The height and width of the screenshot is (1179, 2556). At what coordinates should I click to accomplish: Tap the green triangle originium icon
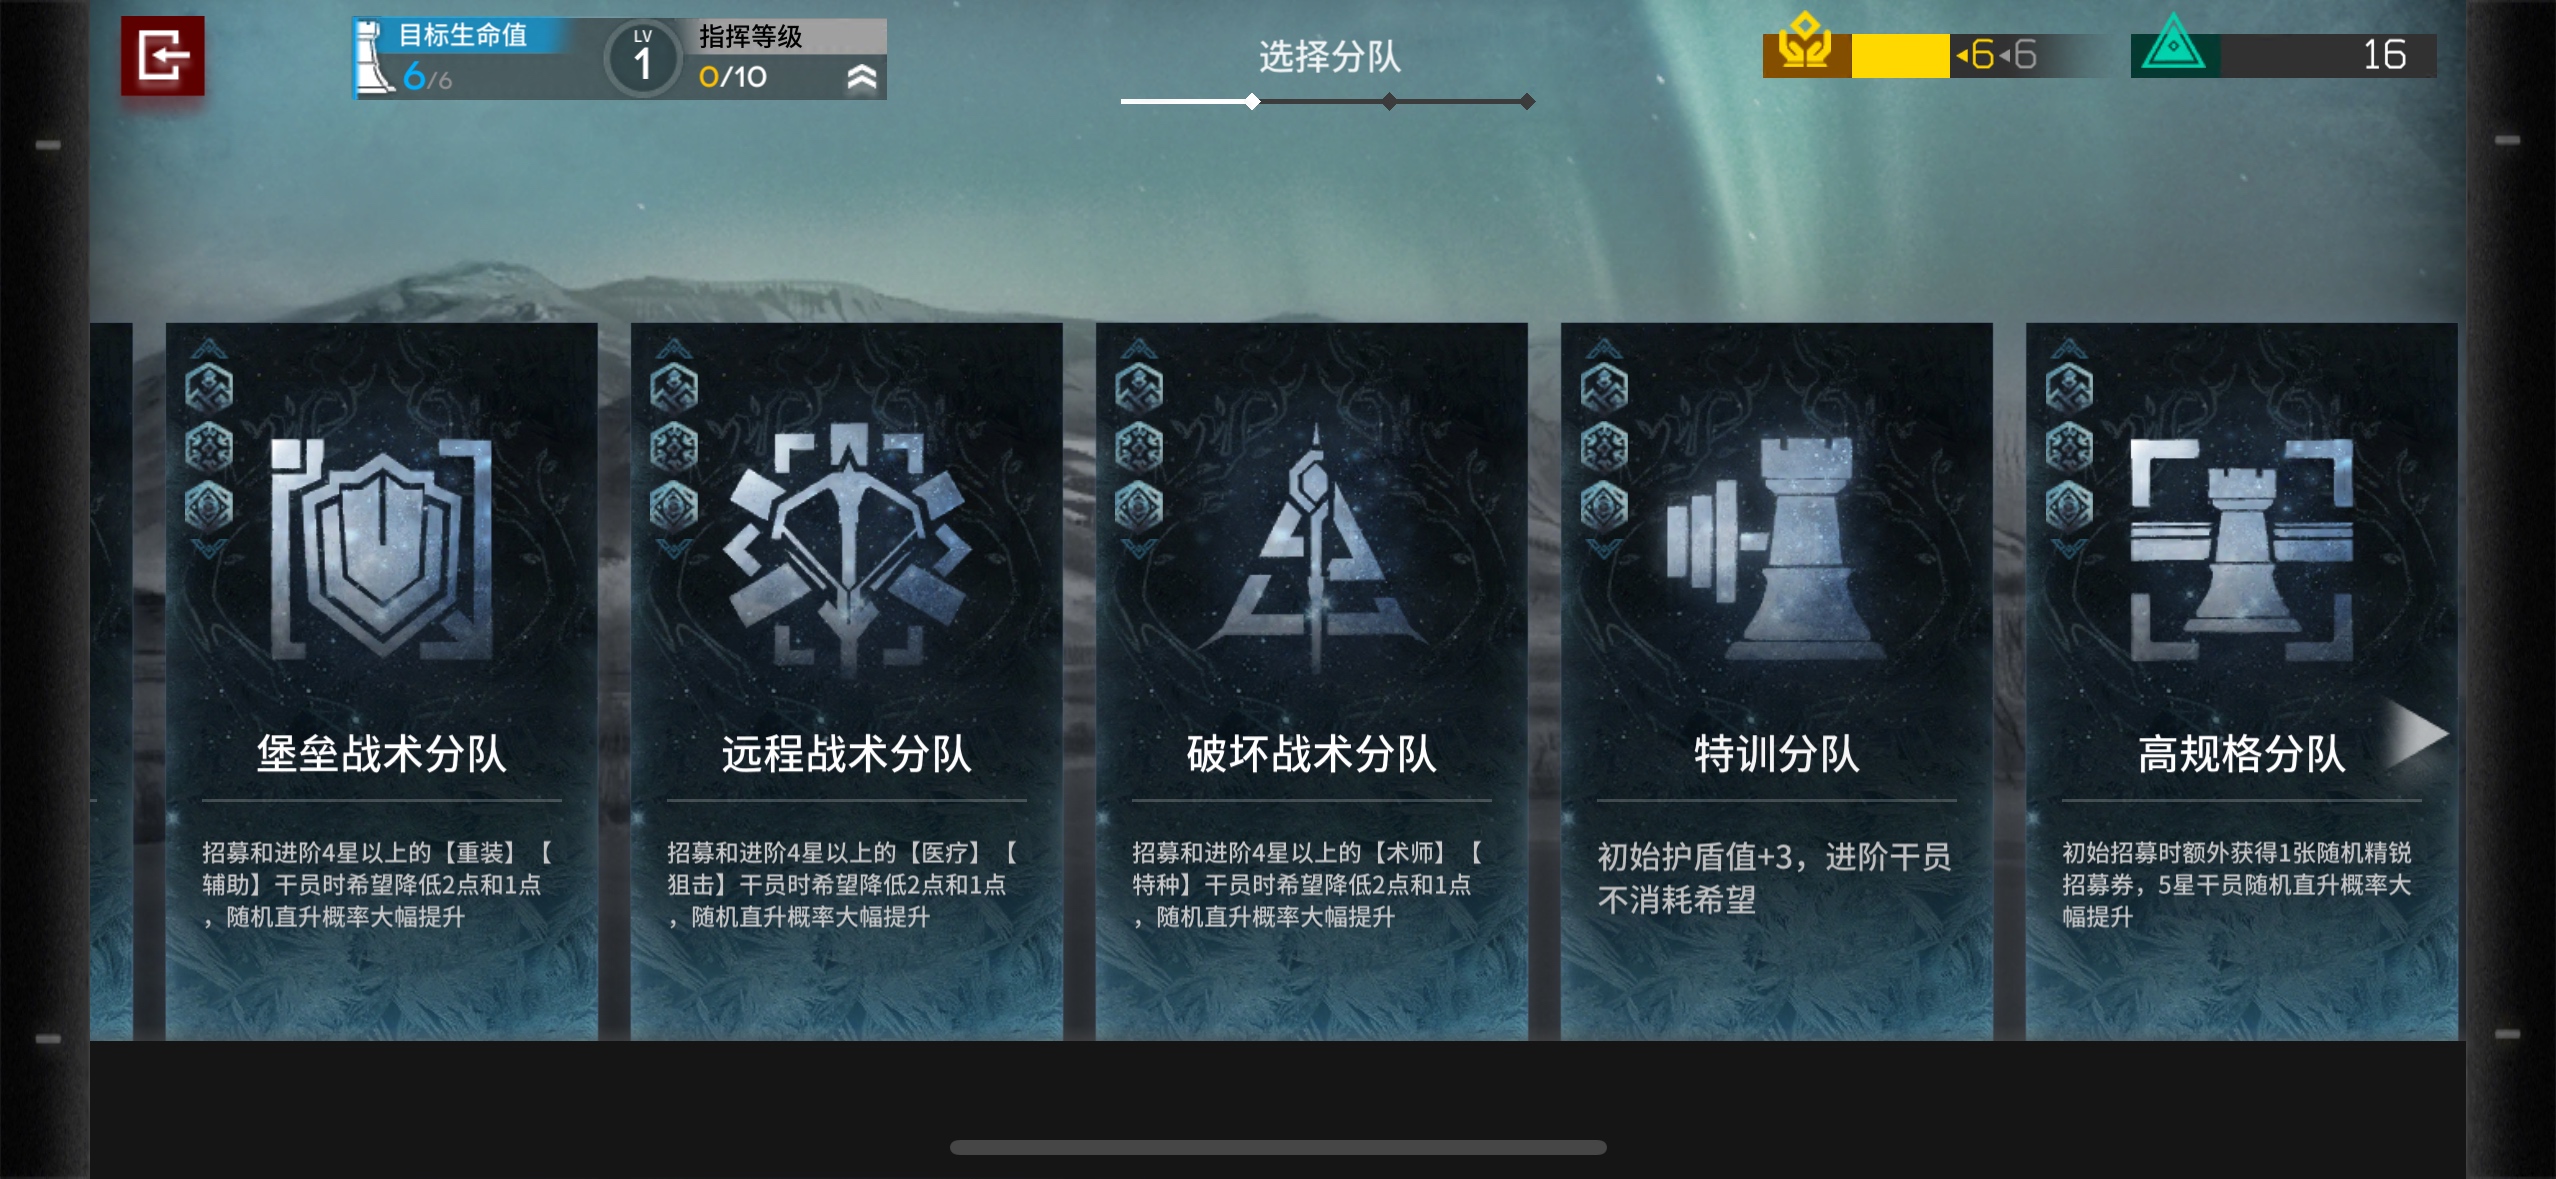[x=2174, y=46]
